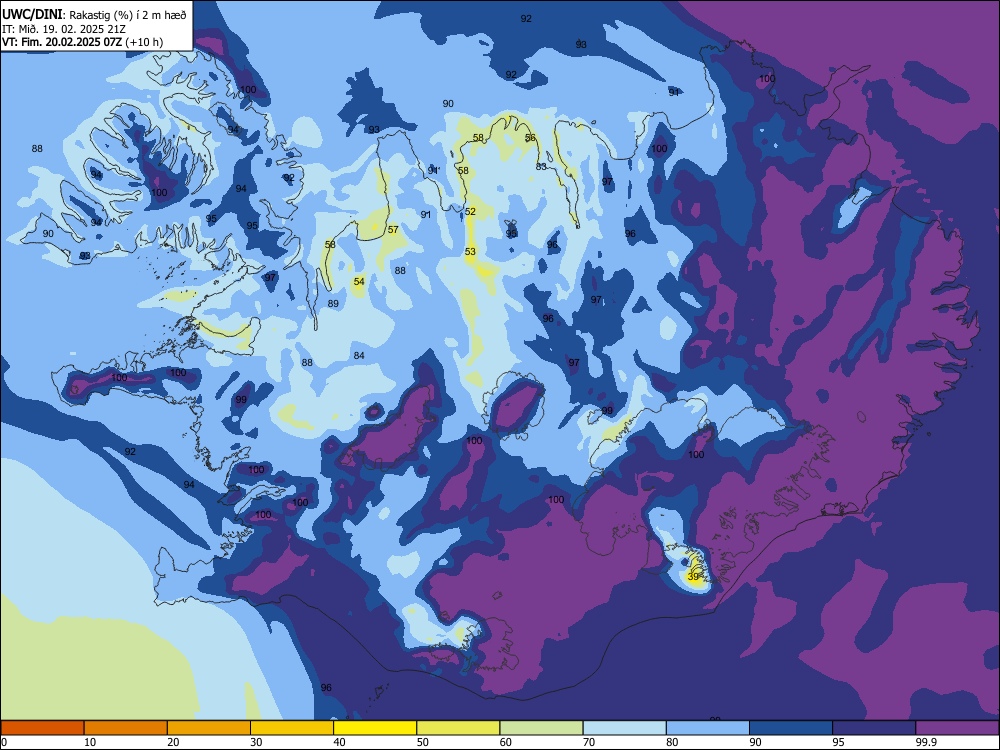Image resolution: width=1000 pixels, height=750 pixels.
Task: Click the 95–99.9 dark navy legend swatch
Action: 874,728
